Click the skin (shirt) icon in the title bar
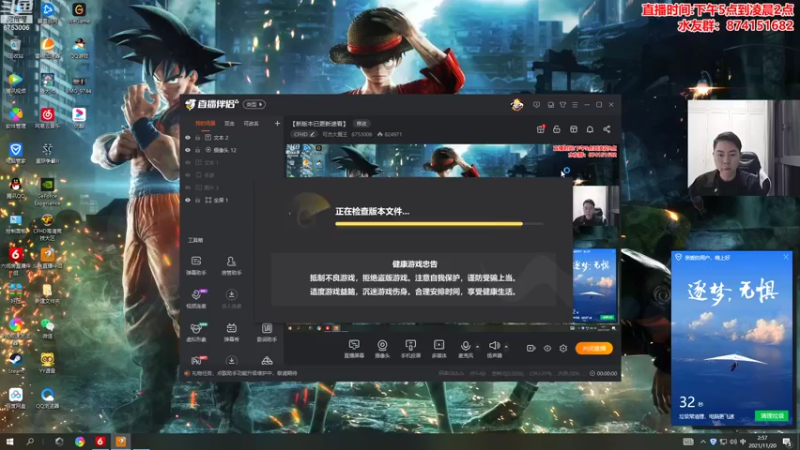Screen dimensions: 800x450 click(x=563, y=105)
